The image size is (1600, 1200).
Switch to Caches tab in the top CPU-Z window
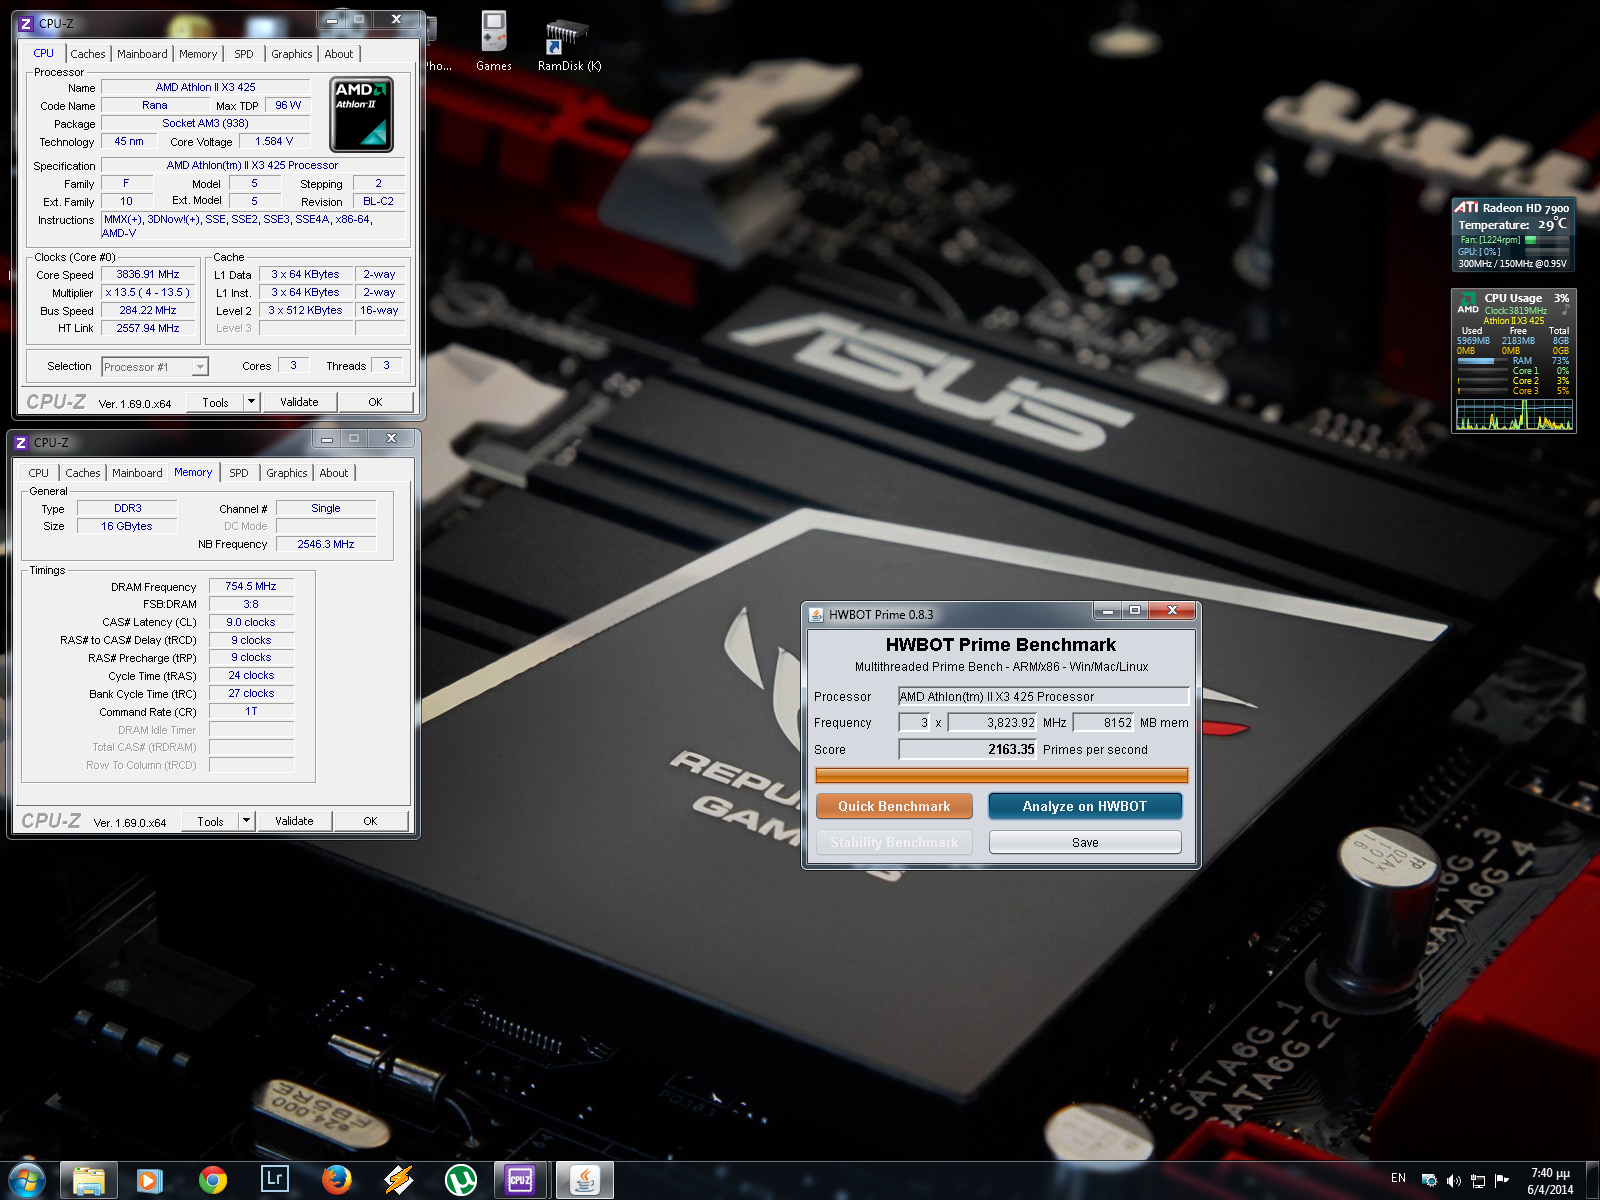point(87,54)
